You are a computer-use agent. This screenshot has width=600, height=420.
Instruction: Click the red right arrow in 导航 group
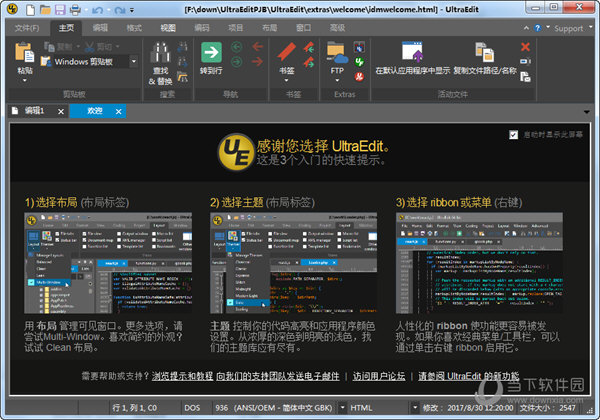coord(258,61)
